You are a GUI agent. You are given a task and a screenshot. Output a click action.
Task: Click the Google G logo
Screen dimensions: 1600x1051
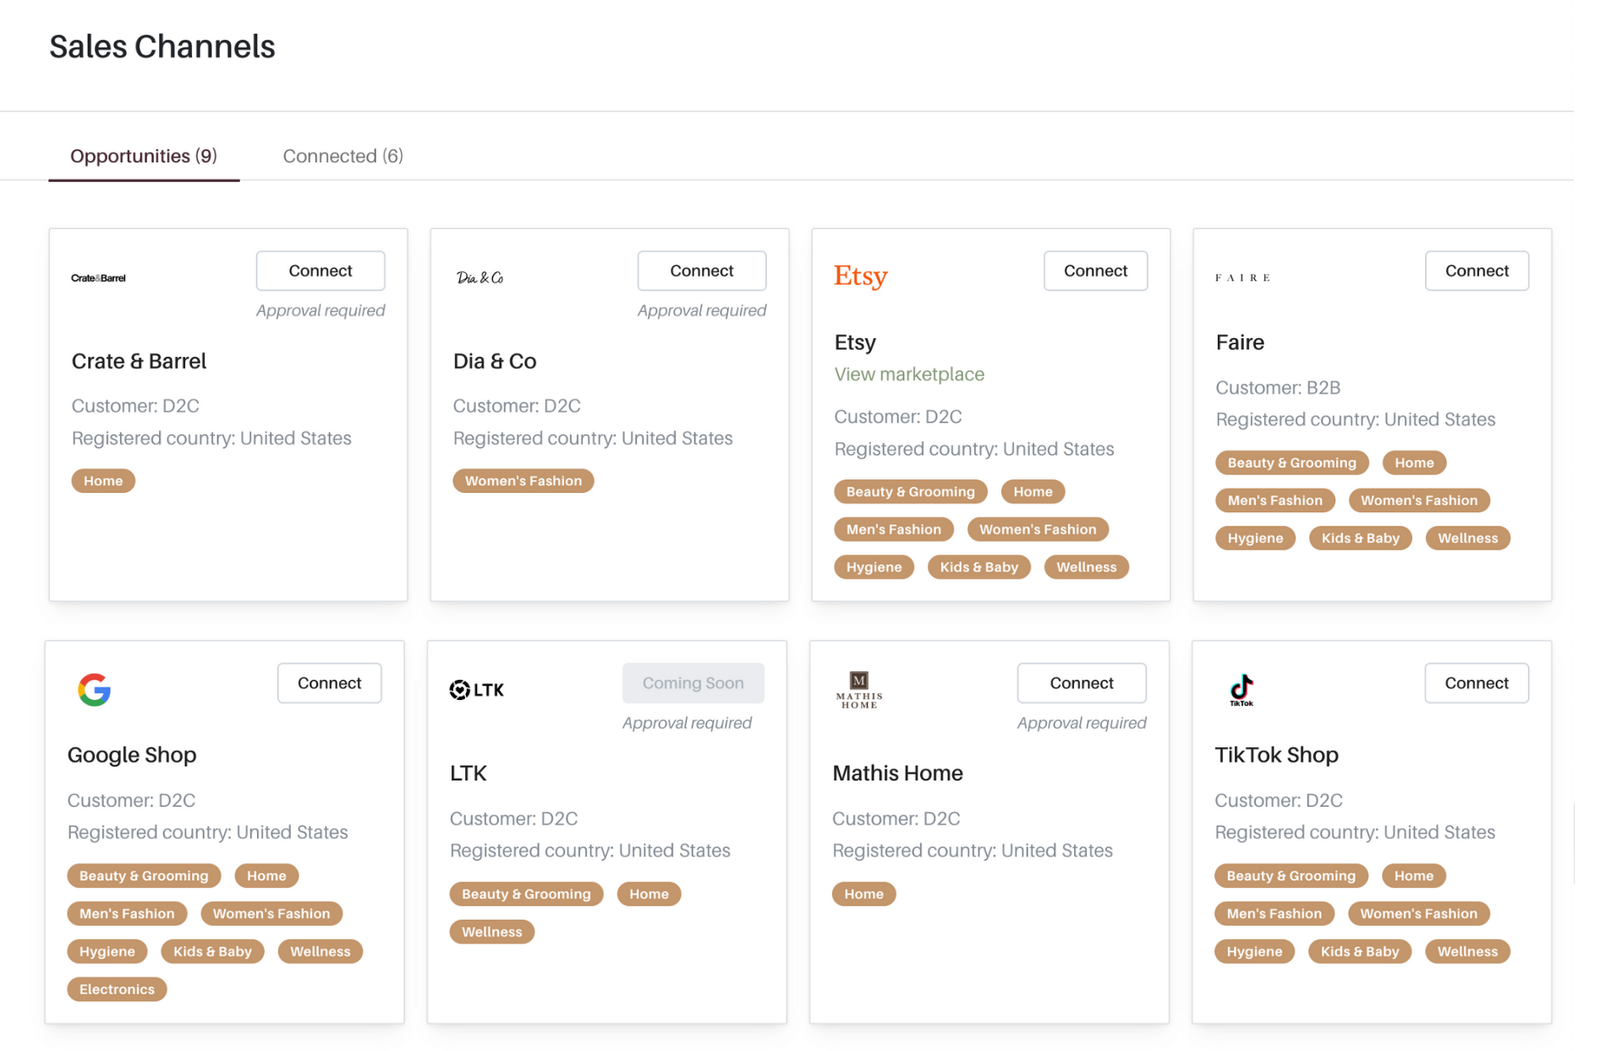tap(94, 689)
